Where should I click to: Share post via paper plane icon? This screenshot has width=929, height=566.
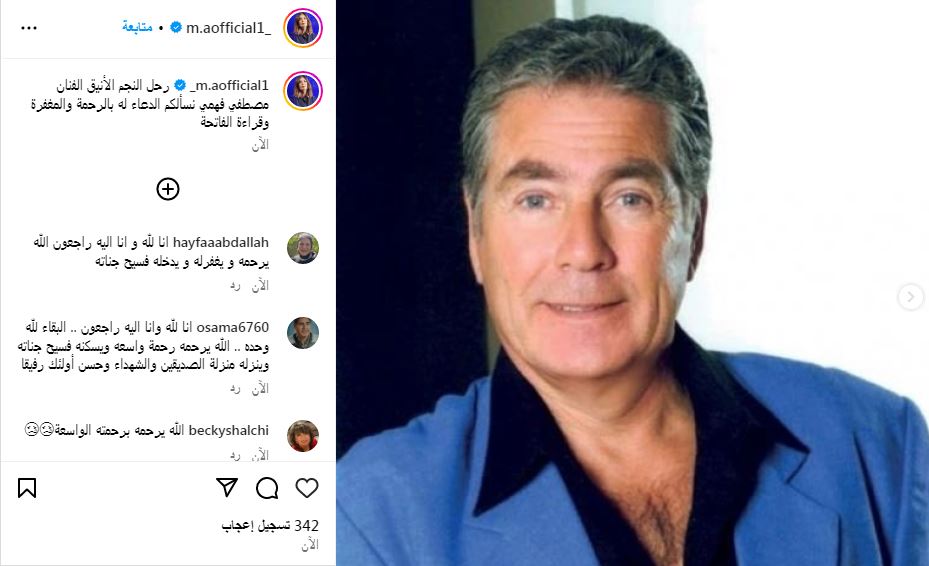coord(227,487)
